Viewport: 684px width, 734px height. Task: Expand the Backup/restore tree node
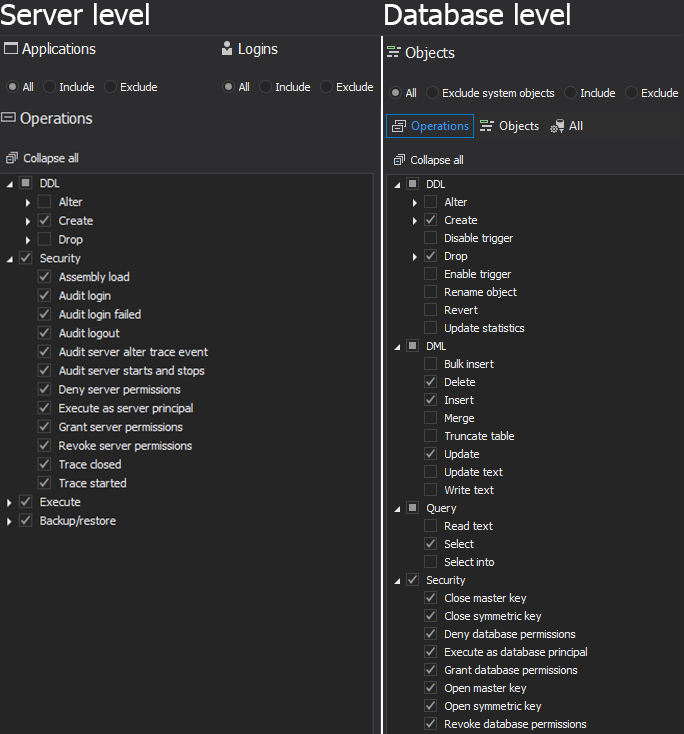[x=10, y=521]
